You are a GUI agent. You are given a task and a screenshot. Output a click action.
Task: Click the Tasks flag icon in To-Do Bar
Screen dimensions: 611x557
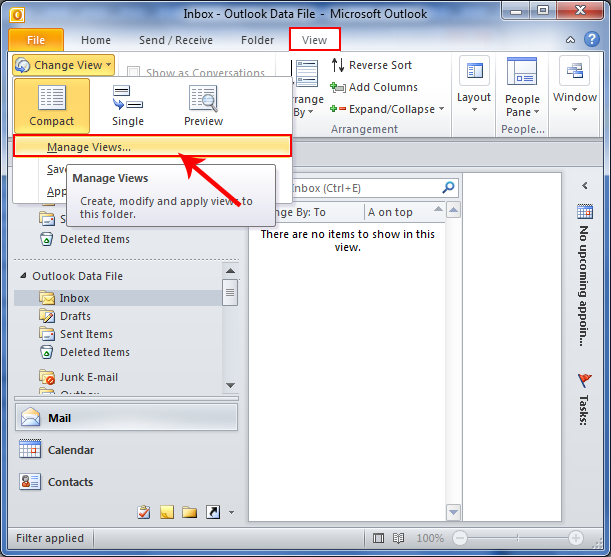[x=585, y=380]
